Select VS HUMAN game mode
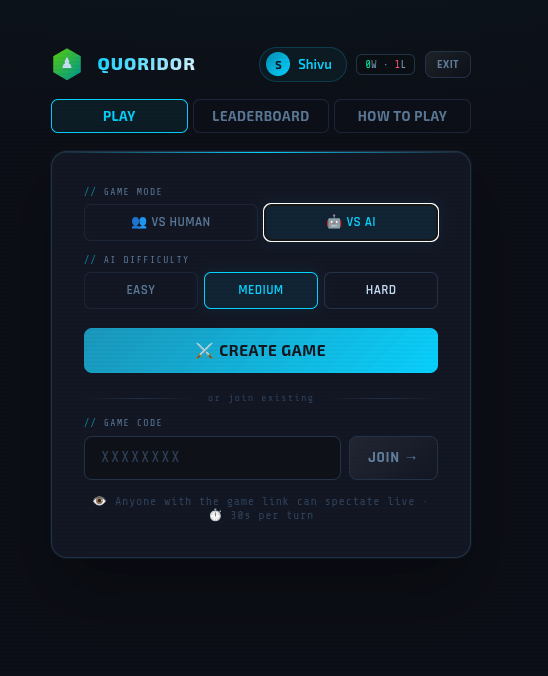The width and height of the screenshot is (548, 676). pos(171,222)
